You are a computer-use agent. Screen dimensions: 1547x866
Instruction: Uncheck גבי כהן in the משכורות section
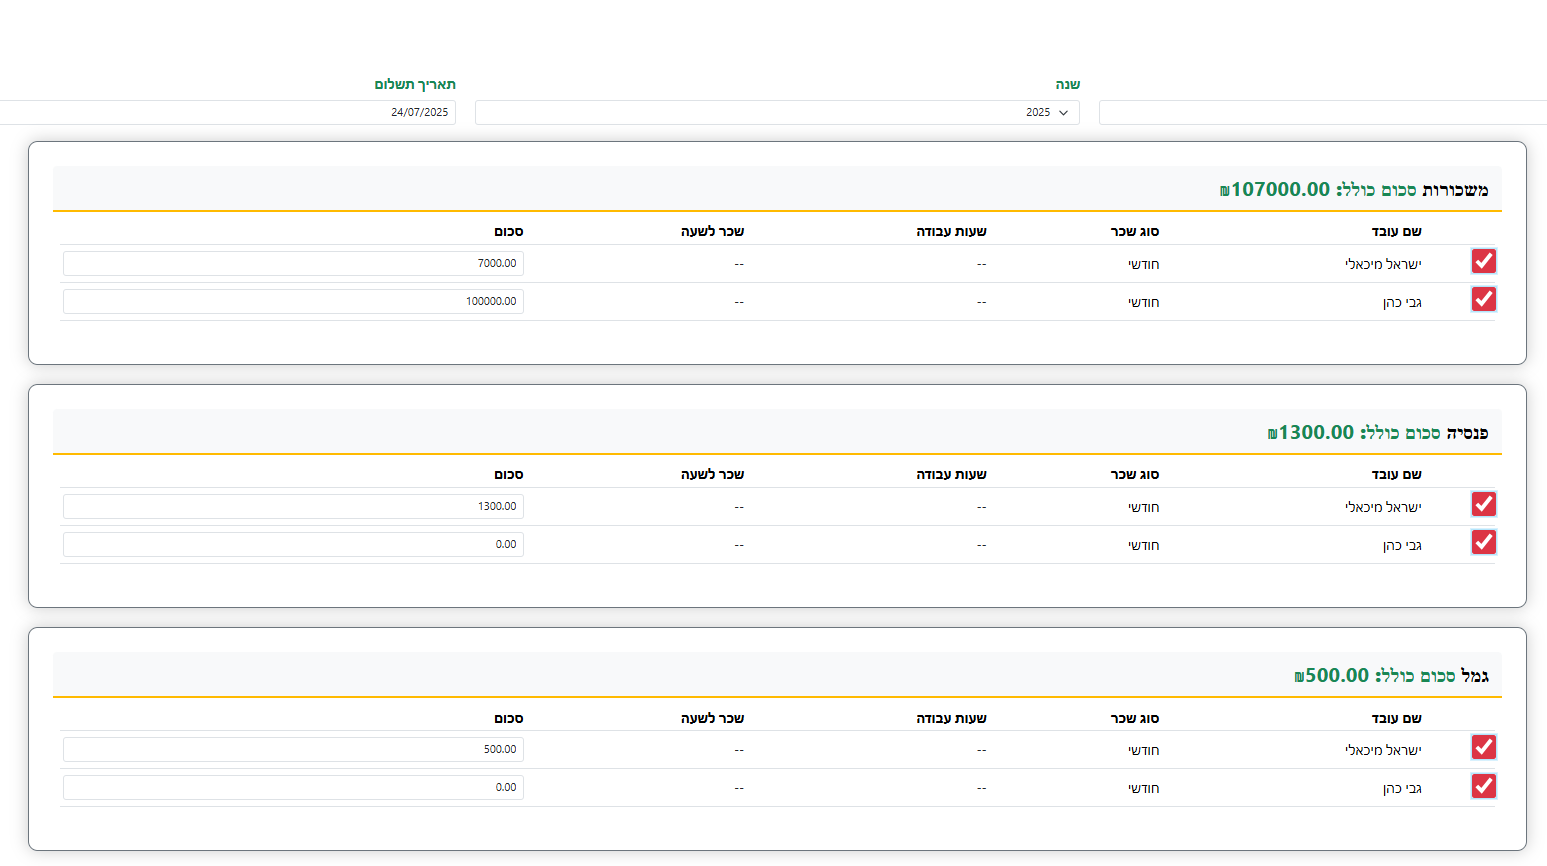(x=1483, y=300)
